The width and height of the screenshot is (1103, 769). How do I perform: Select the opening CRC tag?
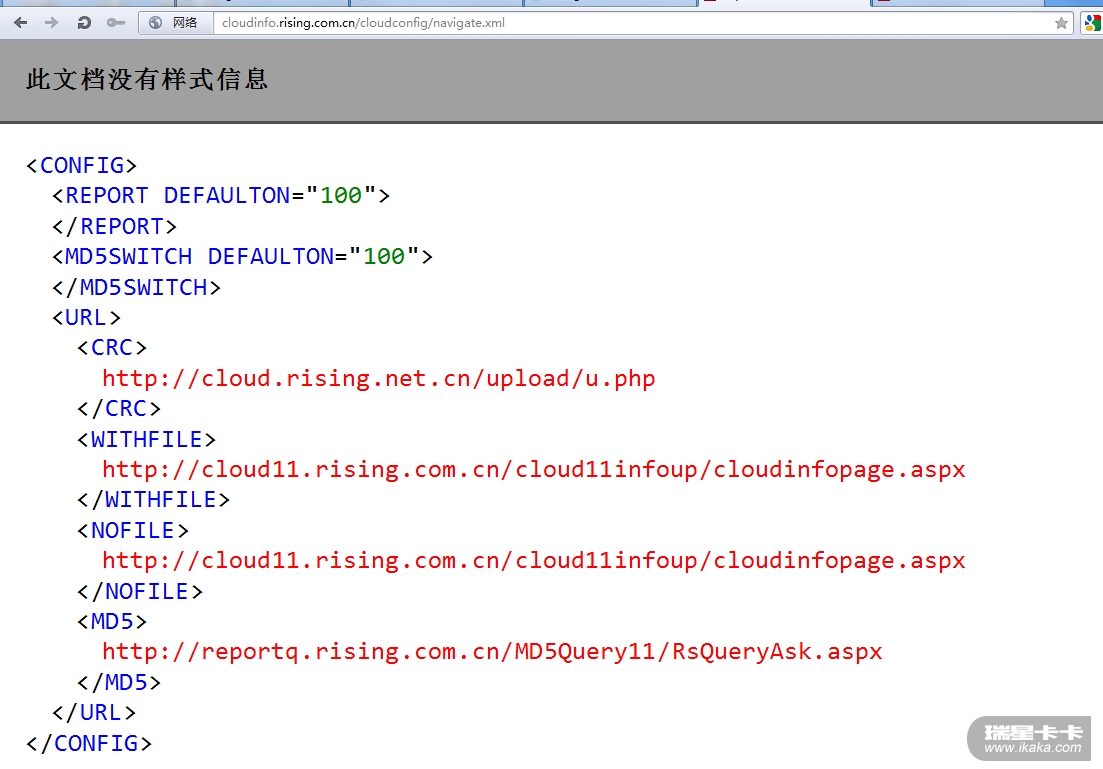[x=112, y=348]
